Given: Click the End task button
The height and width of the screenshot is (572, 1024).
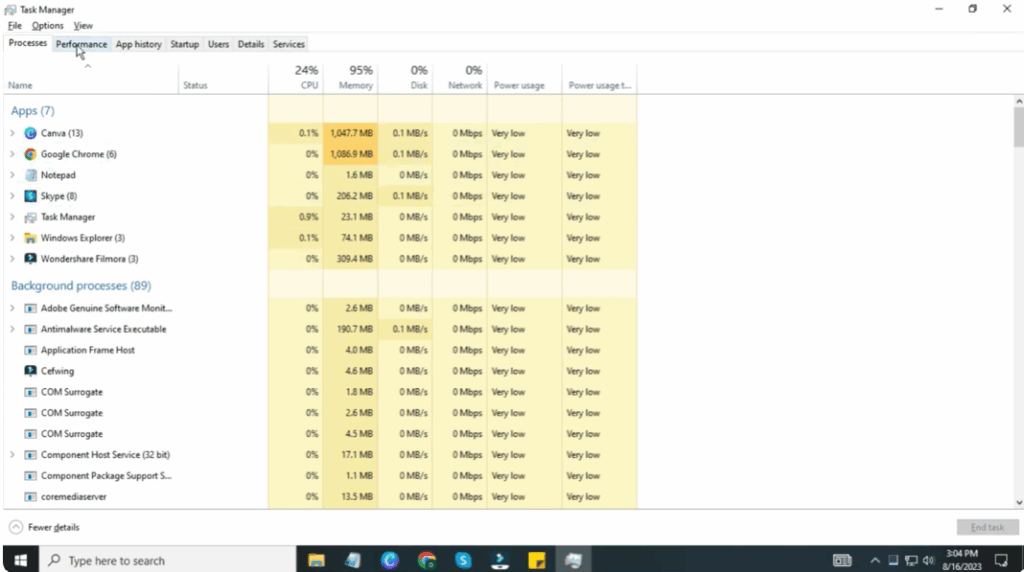Looking at the screenshot, I should click(x=987, y=527).
